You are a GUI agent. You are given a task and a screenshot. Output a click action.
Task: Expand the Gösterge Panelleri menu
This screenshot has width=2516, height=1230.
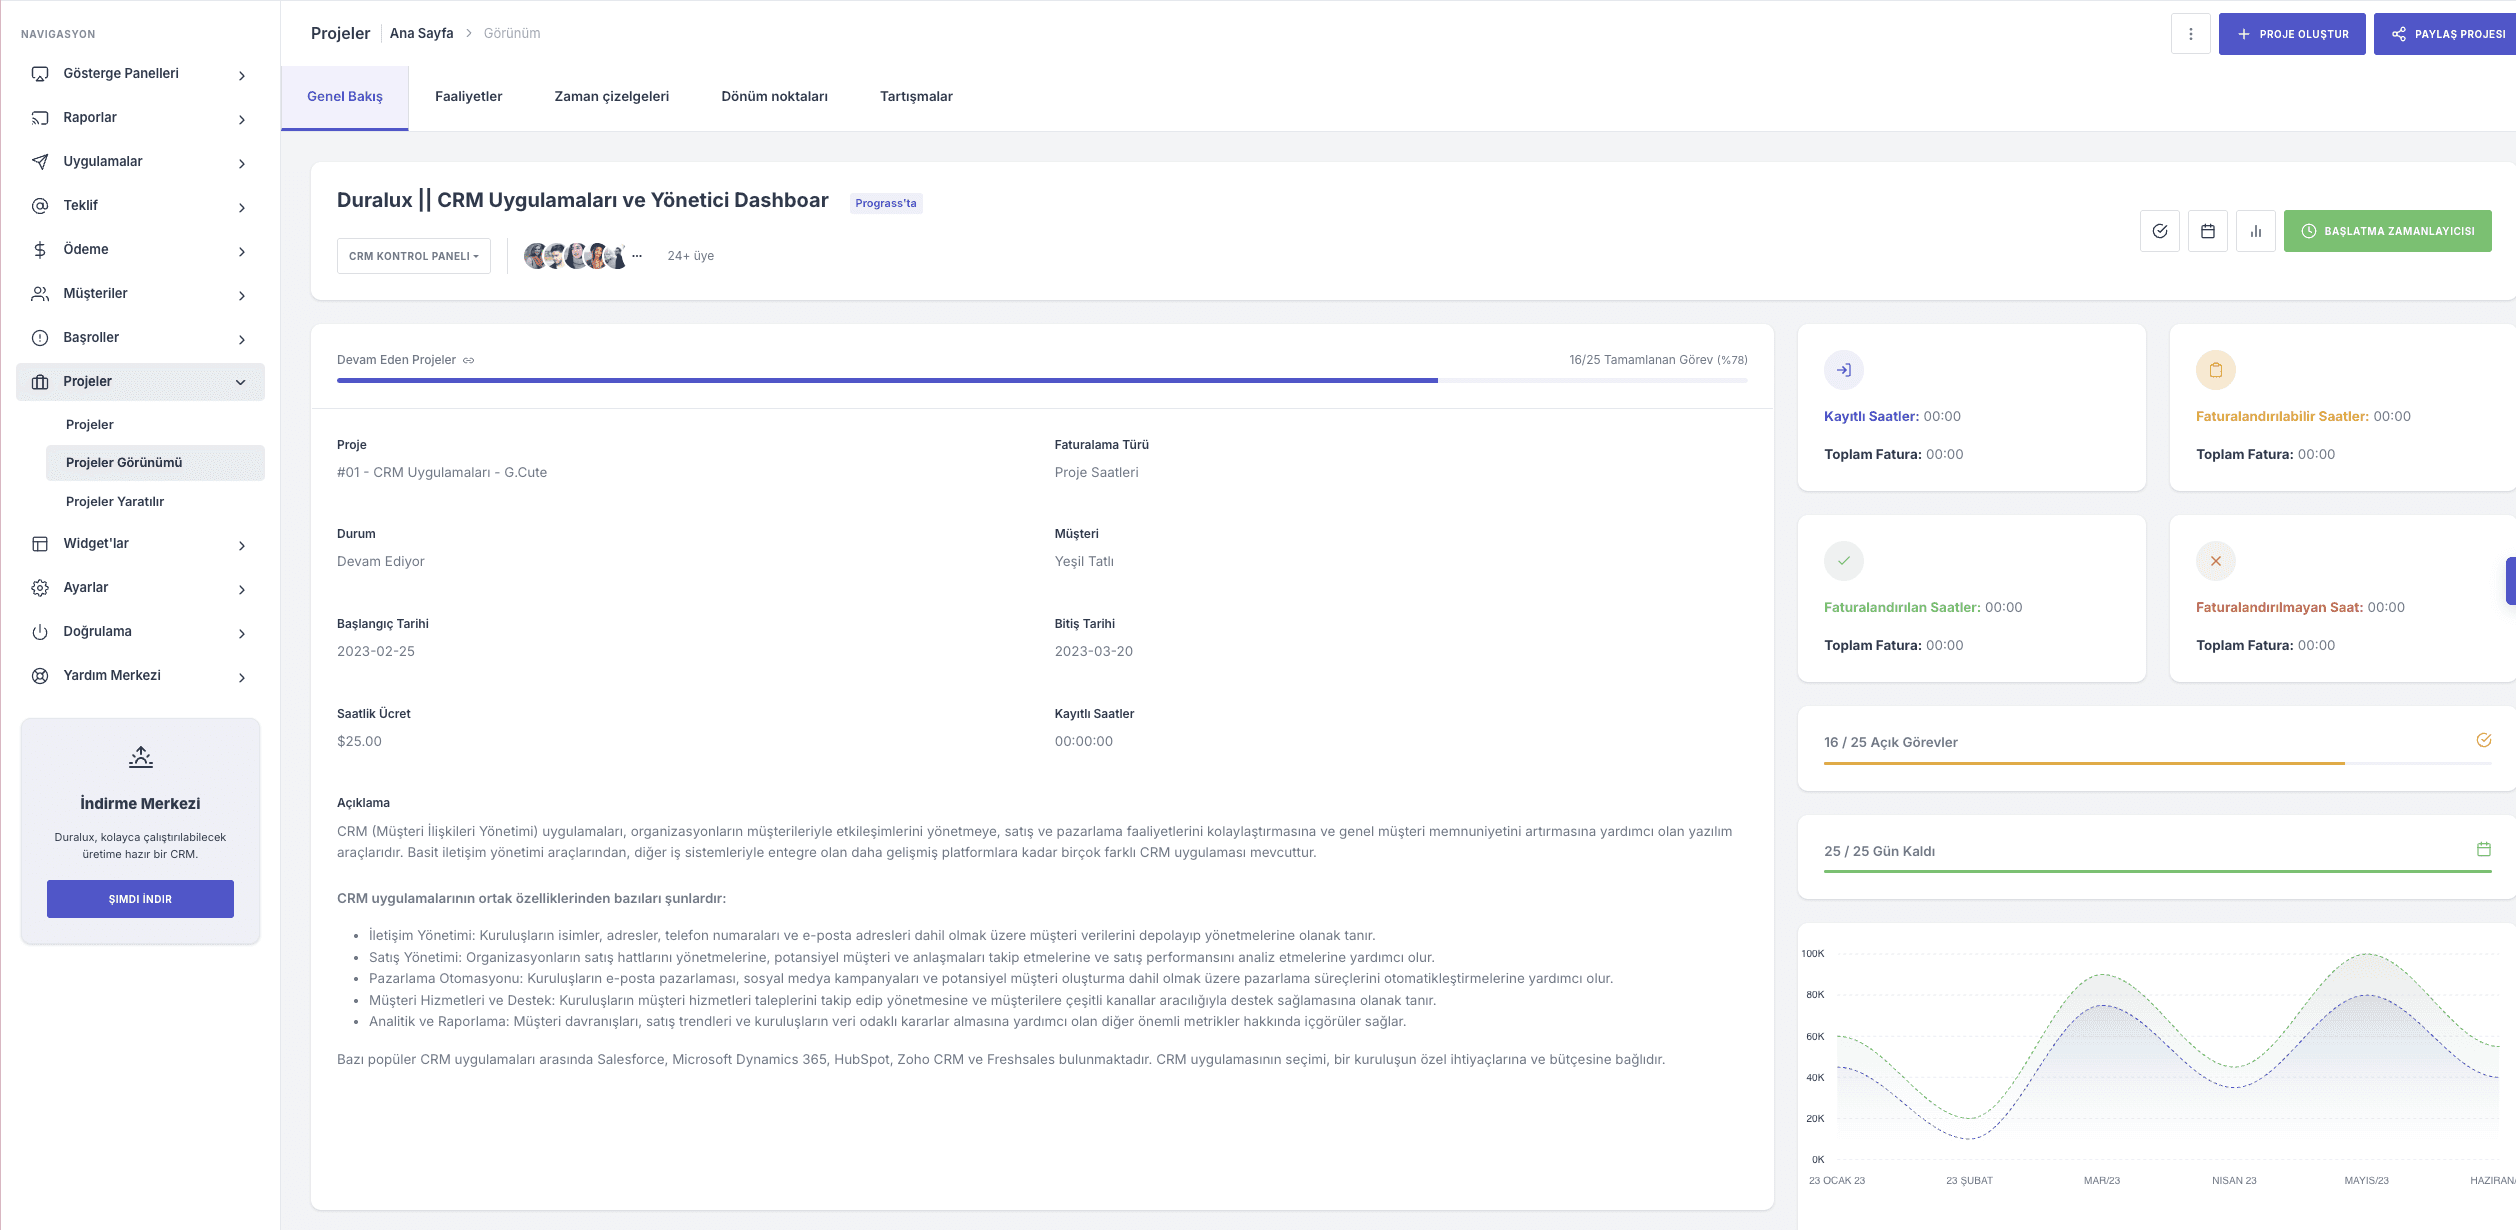click(x=140, y=74)
